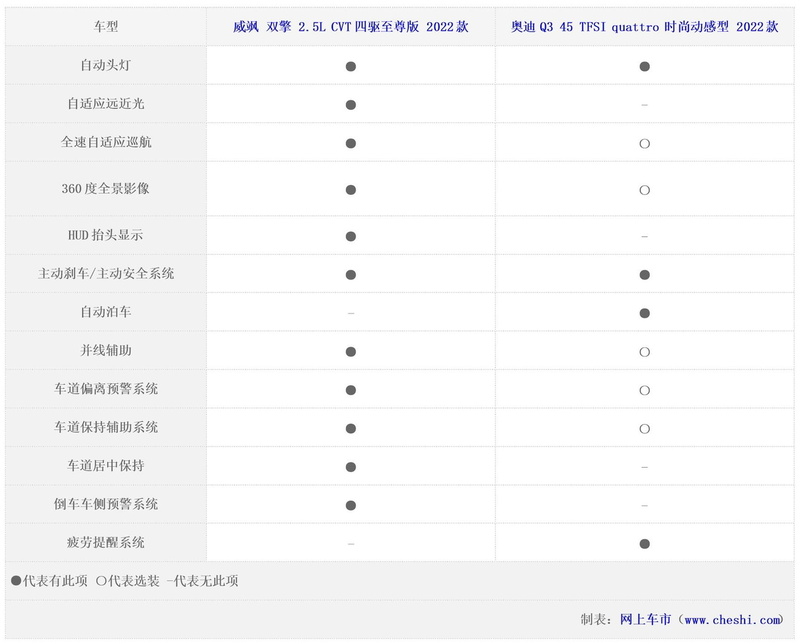Select the 自动泊车 row label

(106, 312)
